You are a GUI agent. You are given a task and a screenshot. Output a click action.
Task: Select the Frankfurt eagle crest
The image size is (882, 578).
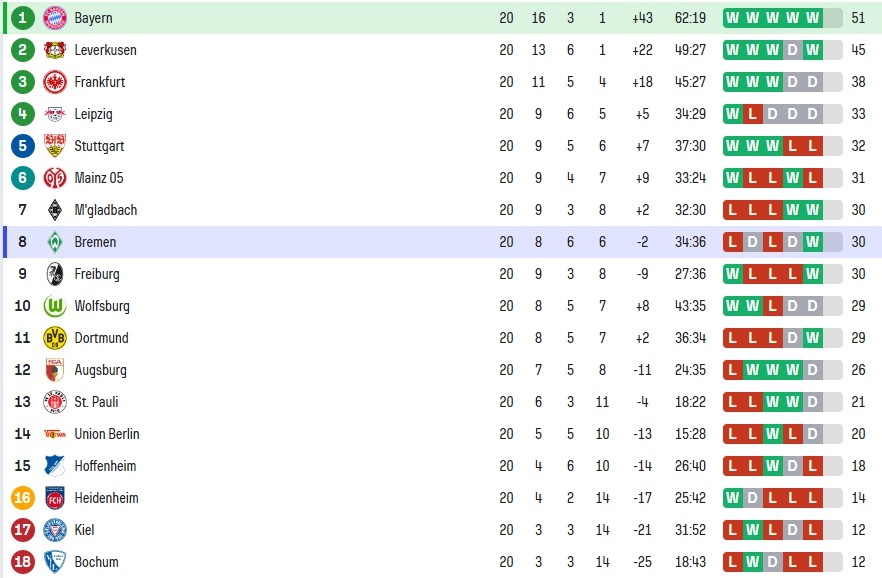[55, 82]
